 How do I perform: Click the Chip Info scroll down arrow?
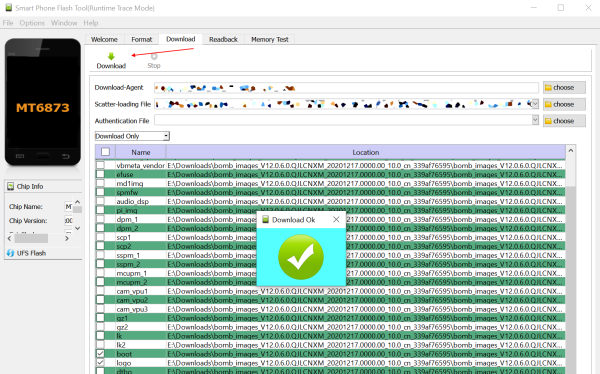click(77, 228)
